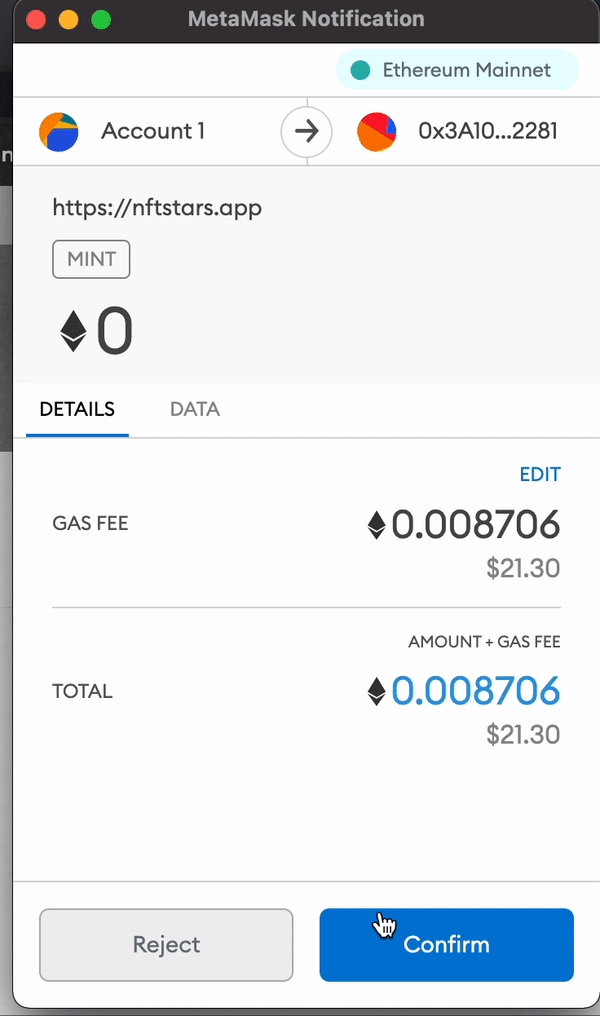The height and width of the screenshot is (1016, 600).
Task: Click the large Ethereum diamond beside 0
Action: [x=74, y=331]
